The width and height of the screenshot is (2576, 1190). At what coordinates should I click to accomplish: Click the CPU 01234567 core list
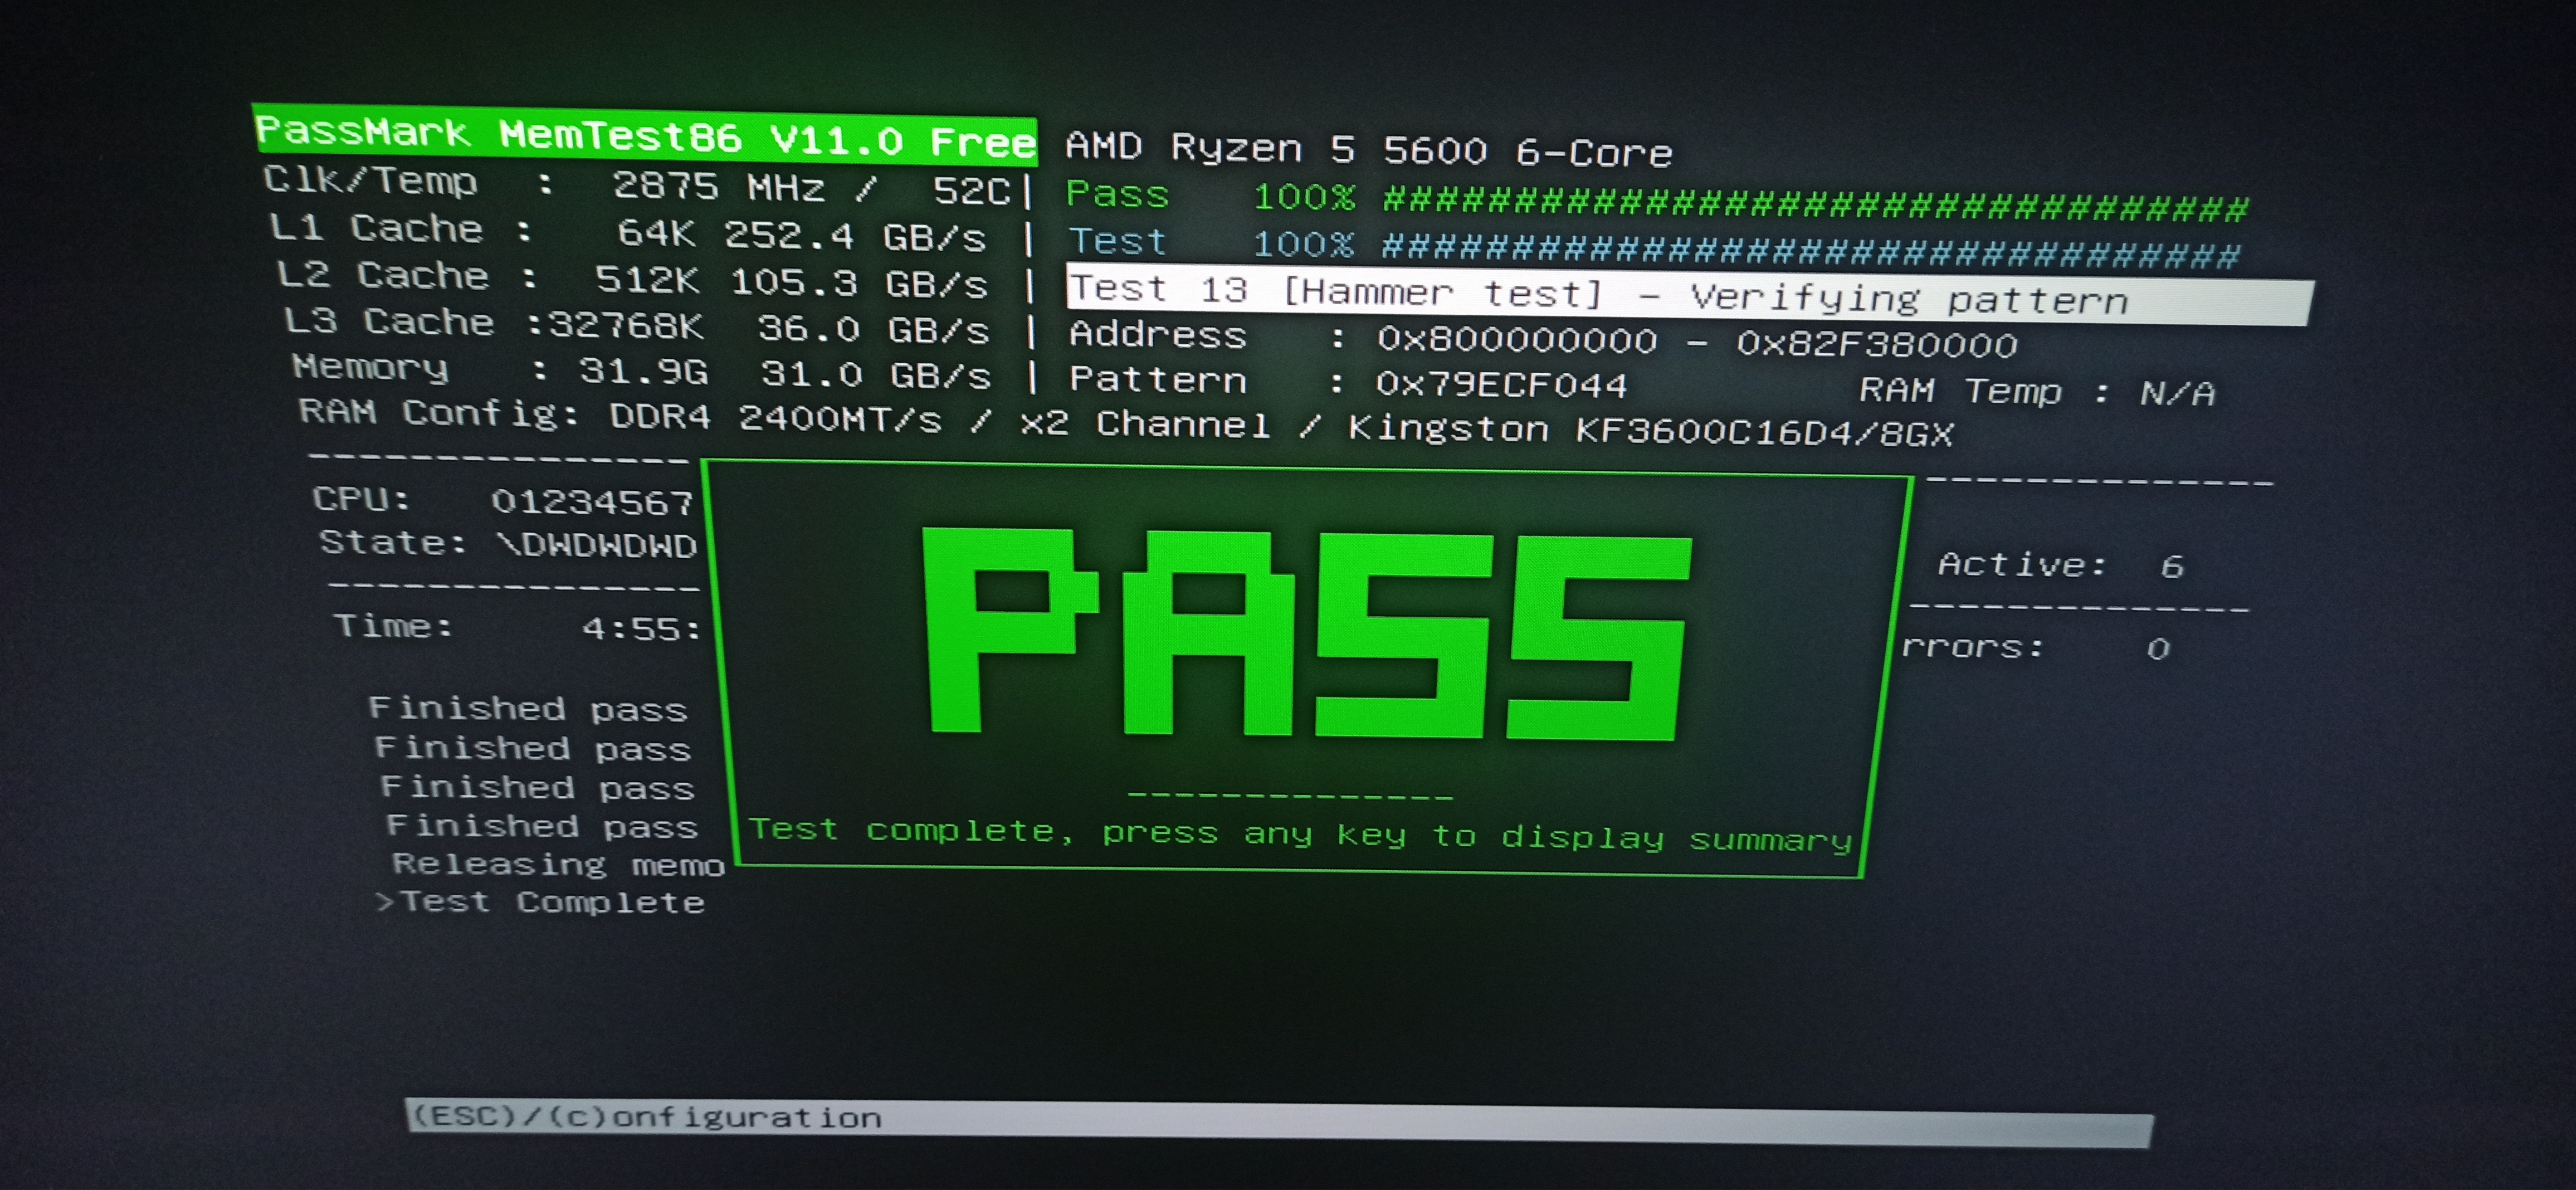[x=503, y=500]
